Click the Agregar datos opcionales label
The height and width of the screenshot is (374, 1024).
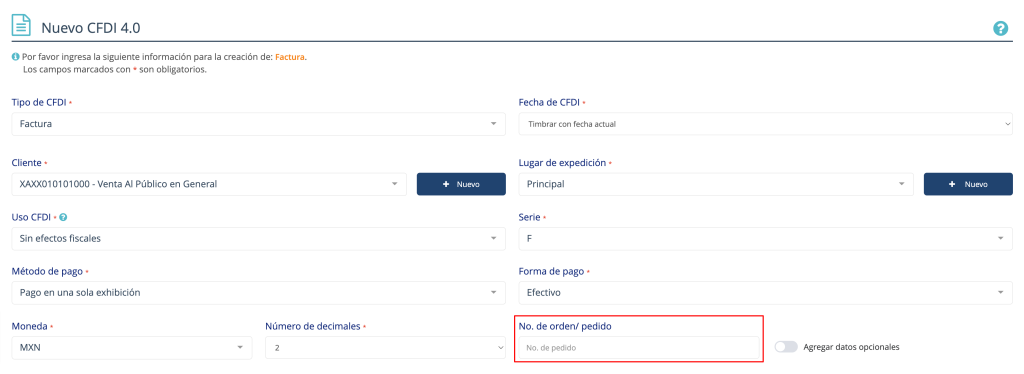coord(852,347)
